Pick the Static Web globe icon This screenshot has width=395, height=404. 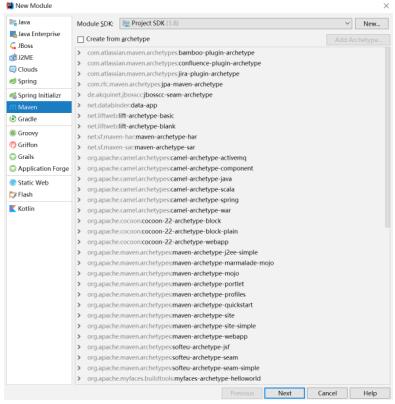point(13,183)
